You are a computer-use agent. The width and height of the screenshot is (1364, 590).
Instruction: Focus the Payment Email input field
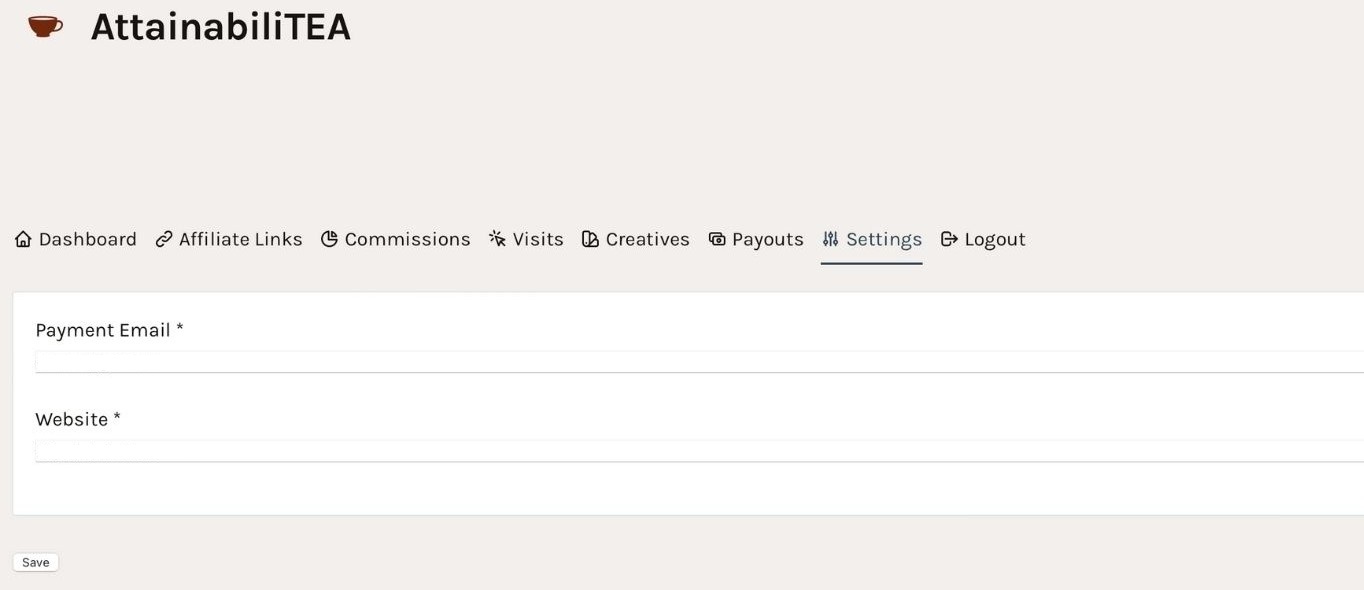coord(698,362)
